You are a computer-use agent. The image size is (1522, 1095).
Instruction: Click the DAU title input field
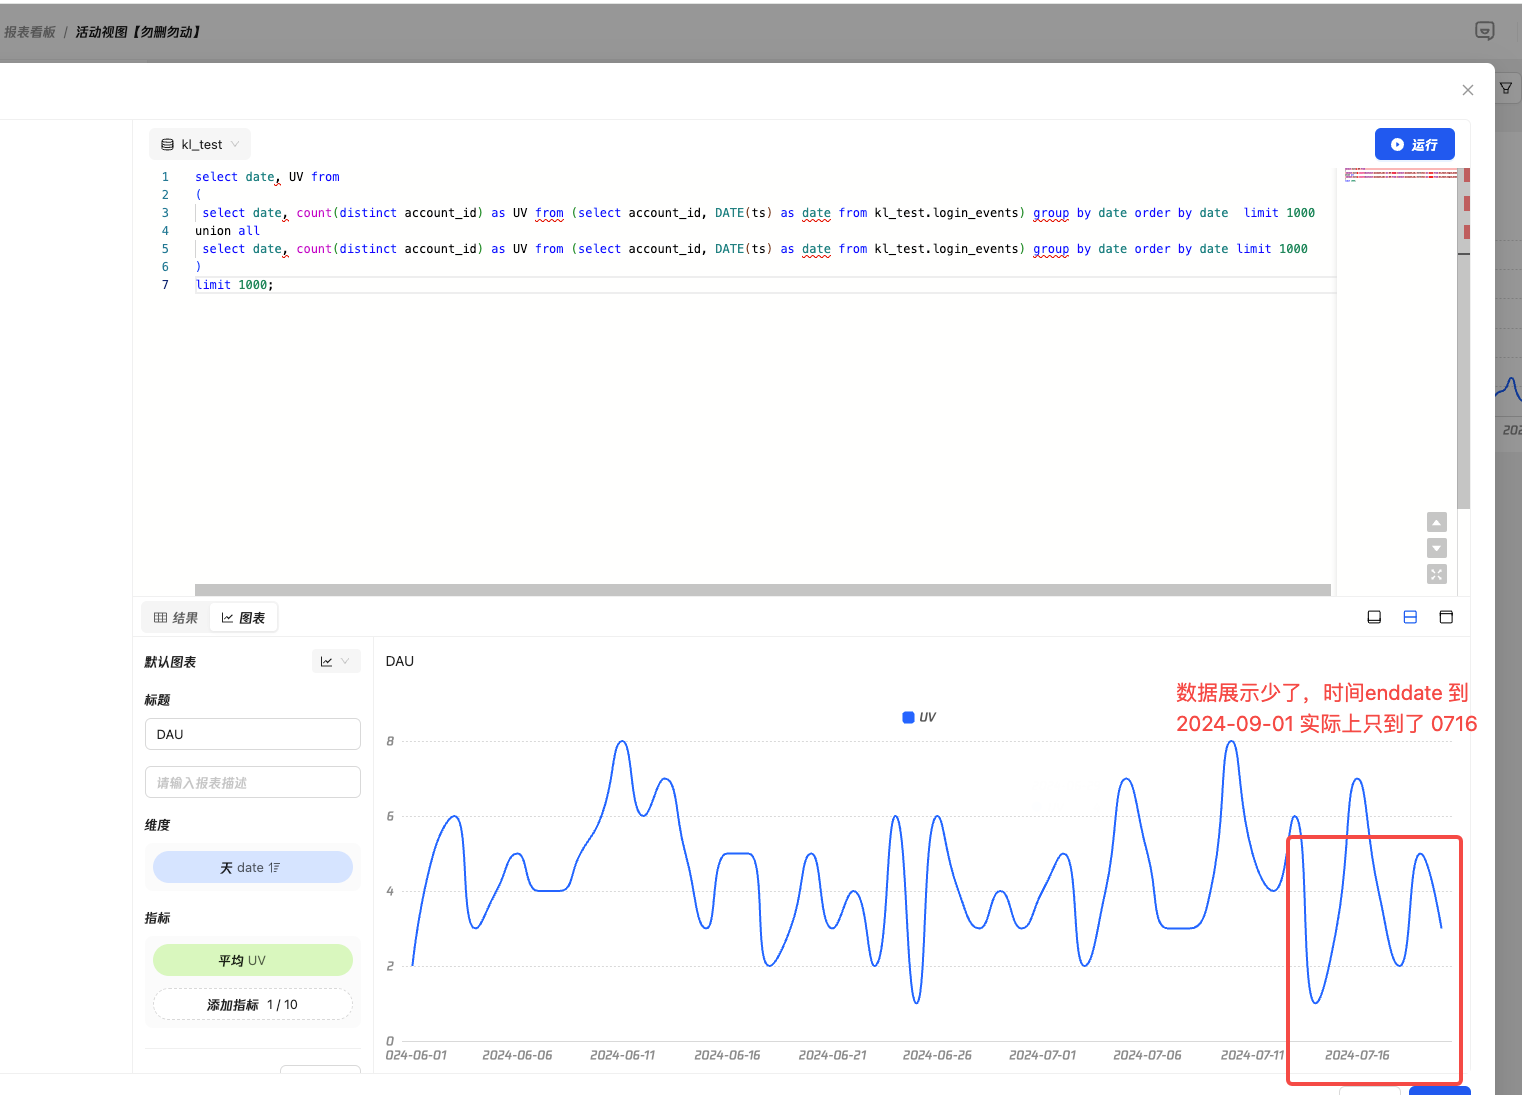click(253, 734)
